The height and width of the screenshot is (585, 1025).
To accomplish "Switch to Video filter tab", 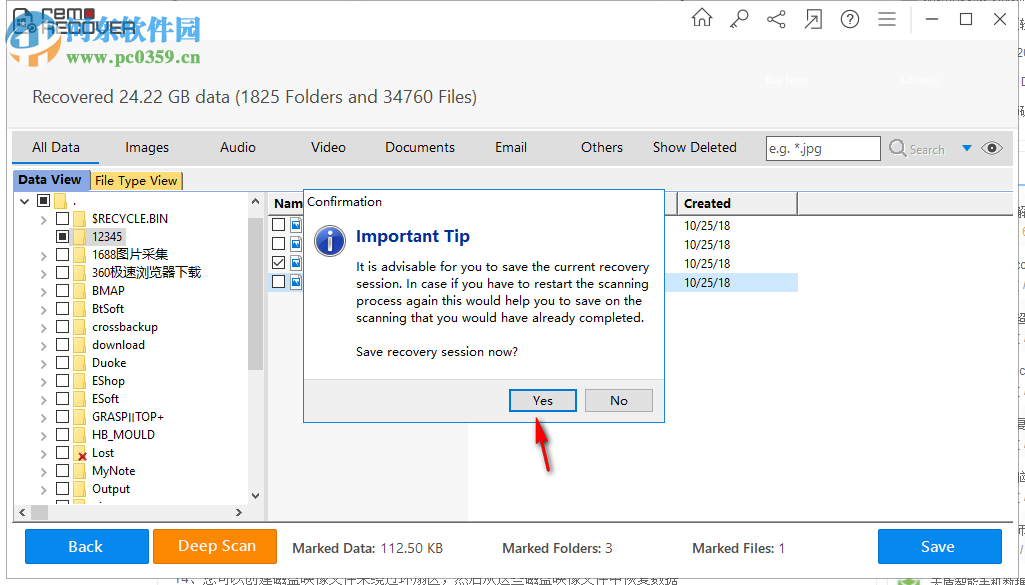I will (x=328, y=148).
